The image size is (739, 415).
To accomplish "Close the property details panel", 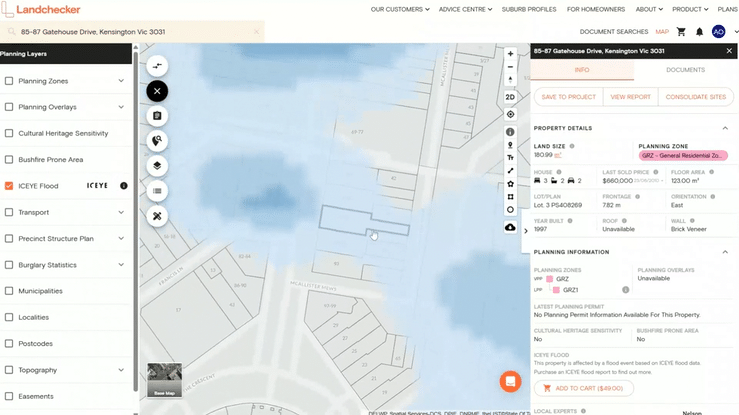I will tap(729, 51).
